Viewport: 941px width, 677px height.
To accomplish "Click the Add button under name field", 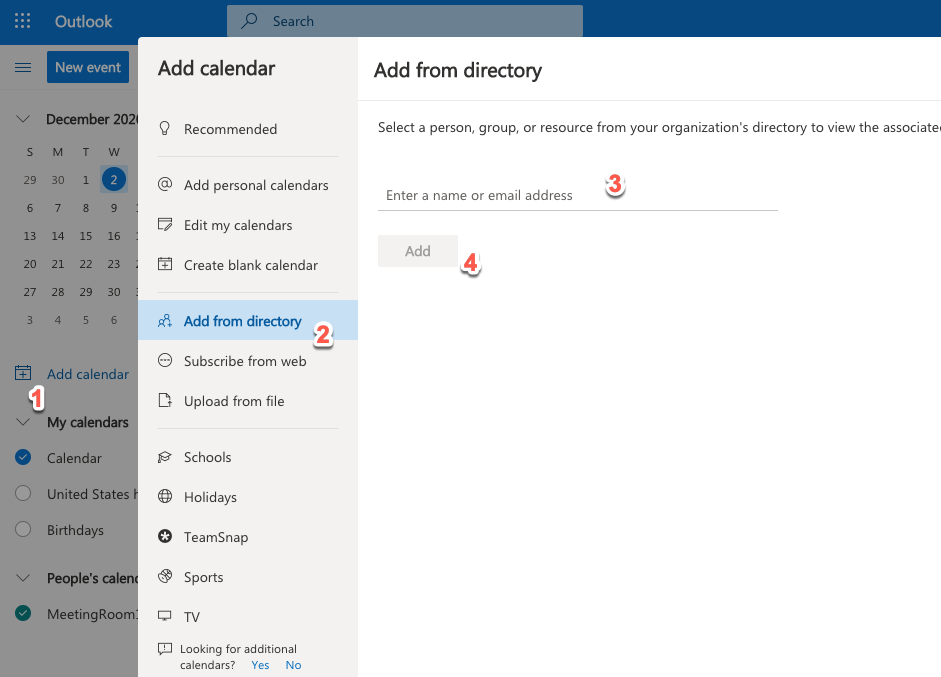I will tap(418, 251).
